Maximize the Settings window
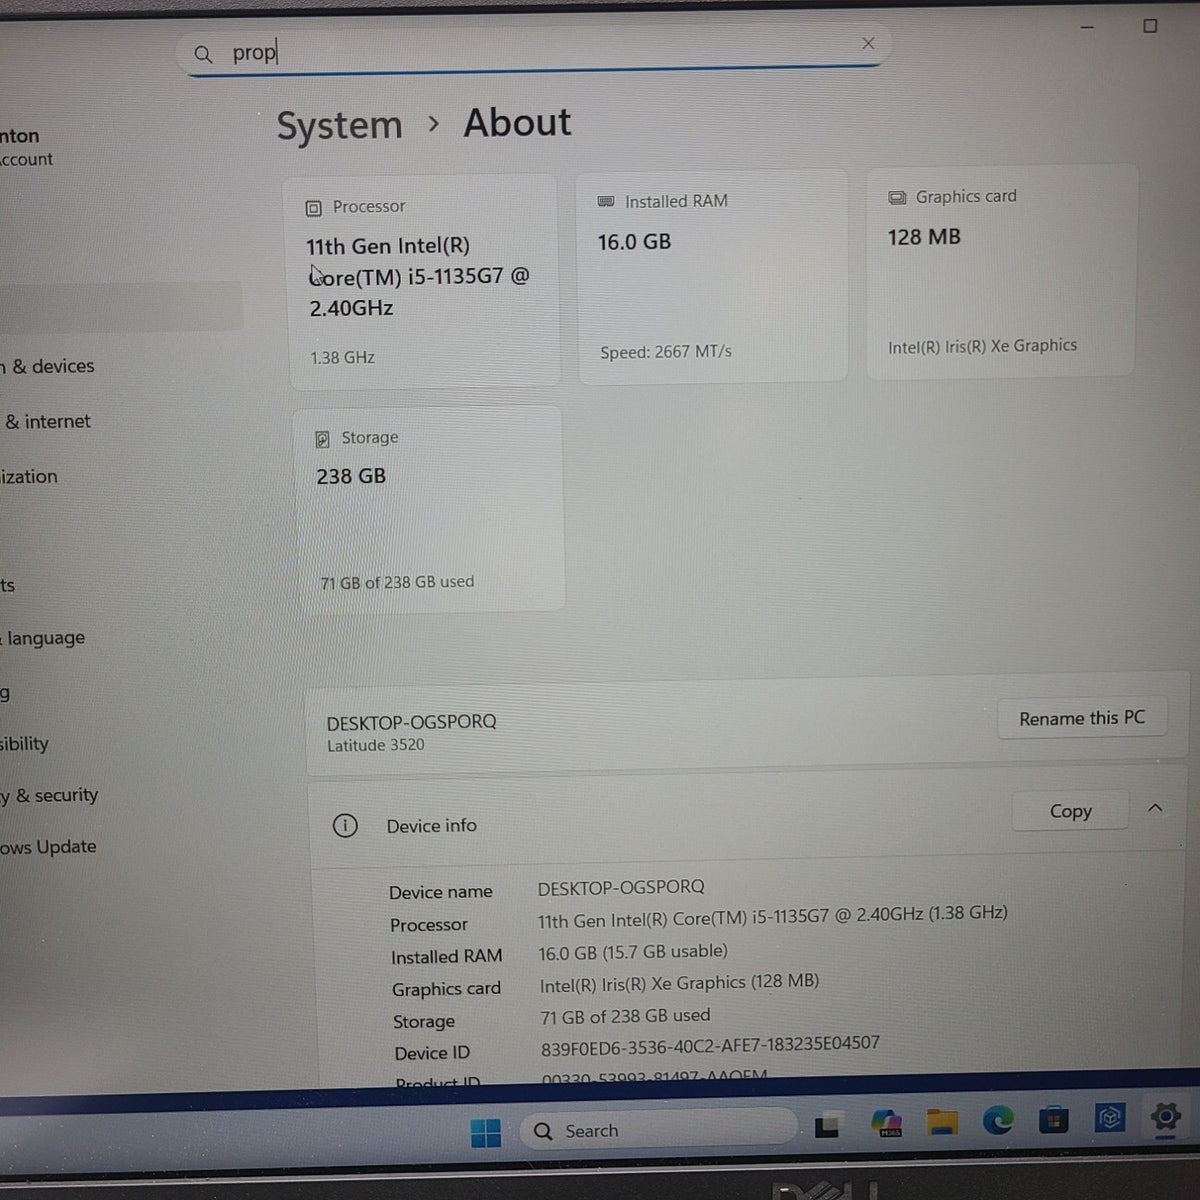 [x=1150, y=26]
